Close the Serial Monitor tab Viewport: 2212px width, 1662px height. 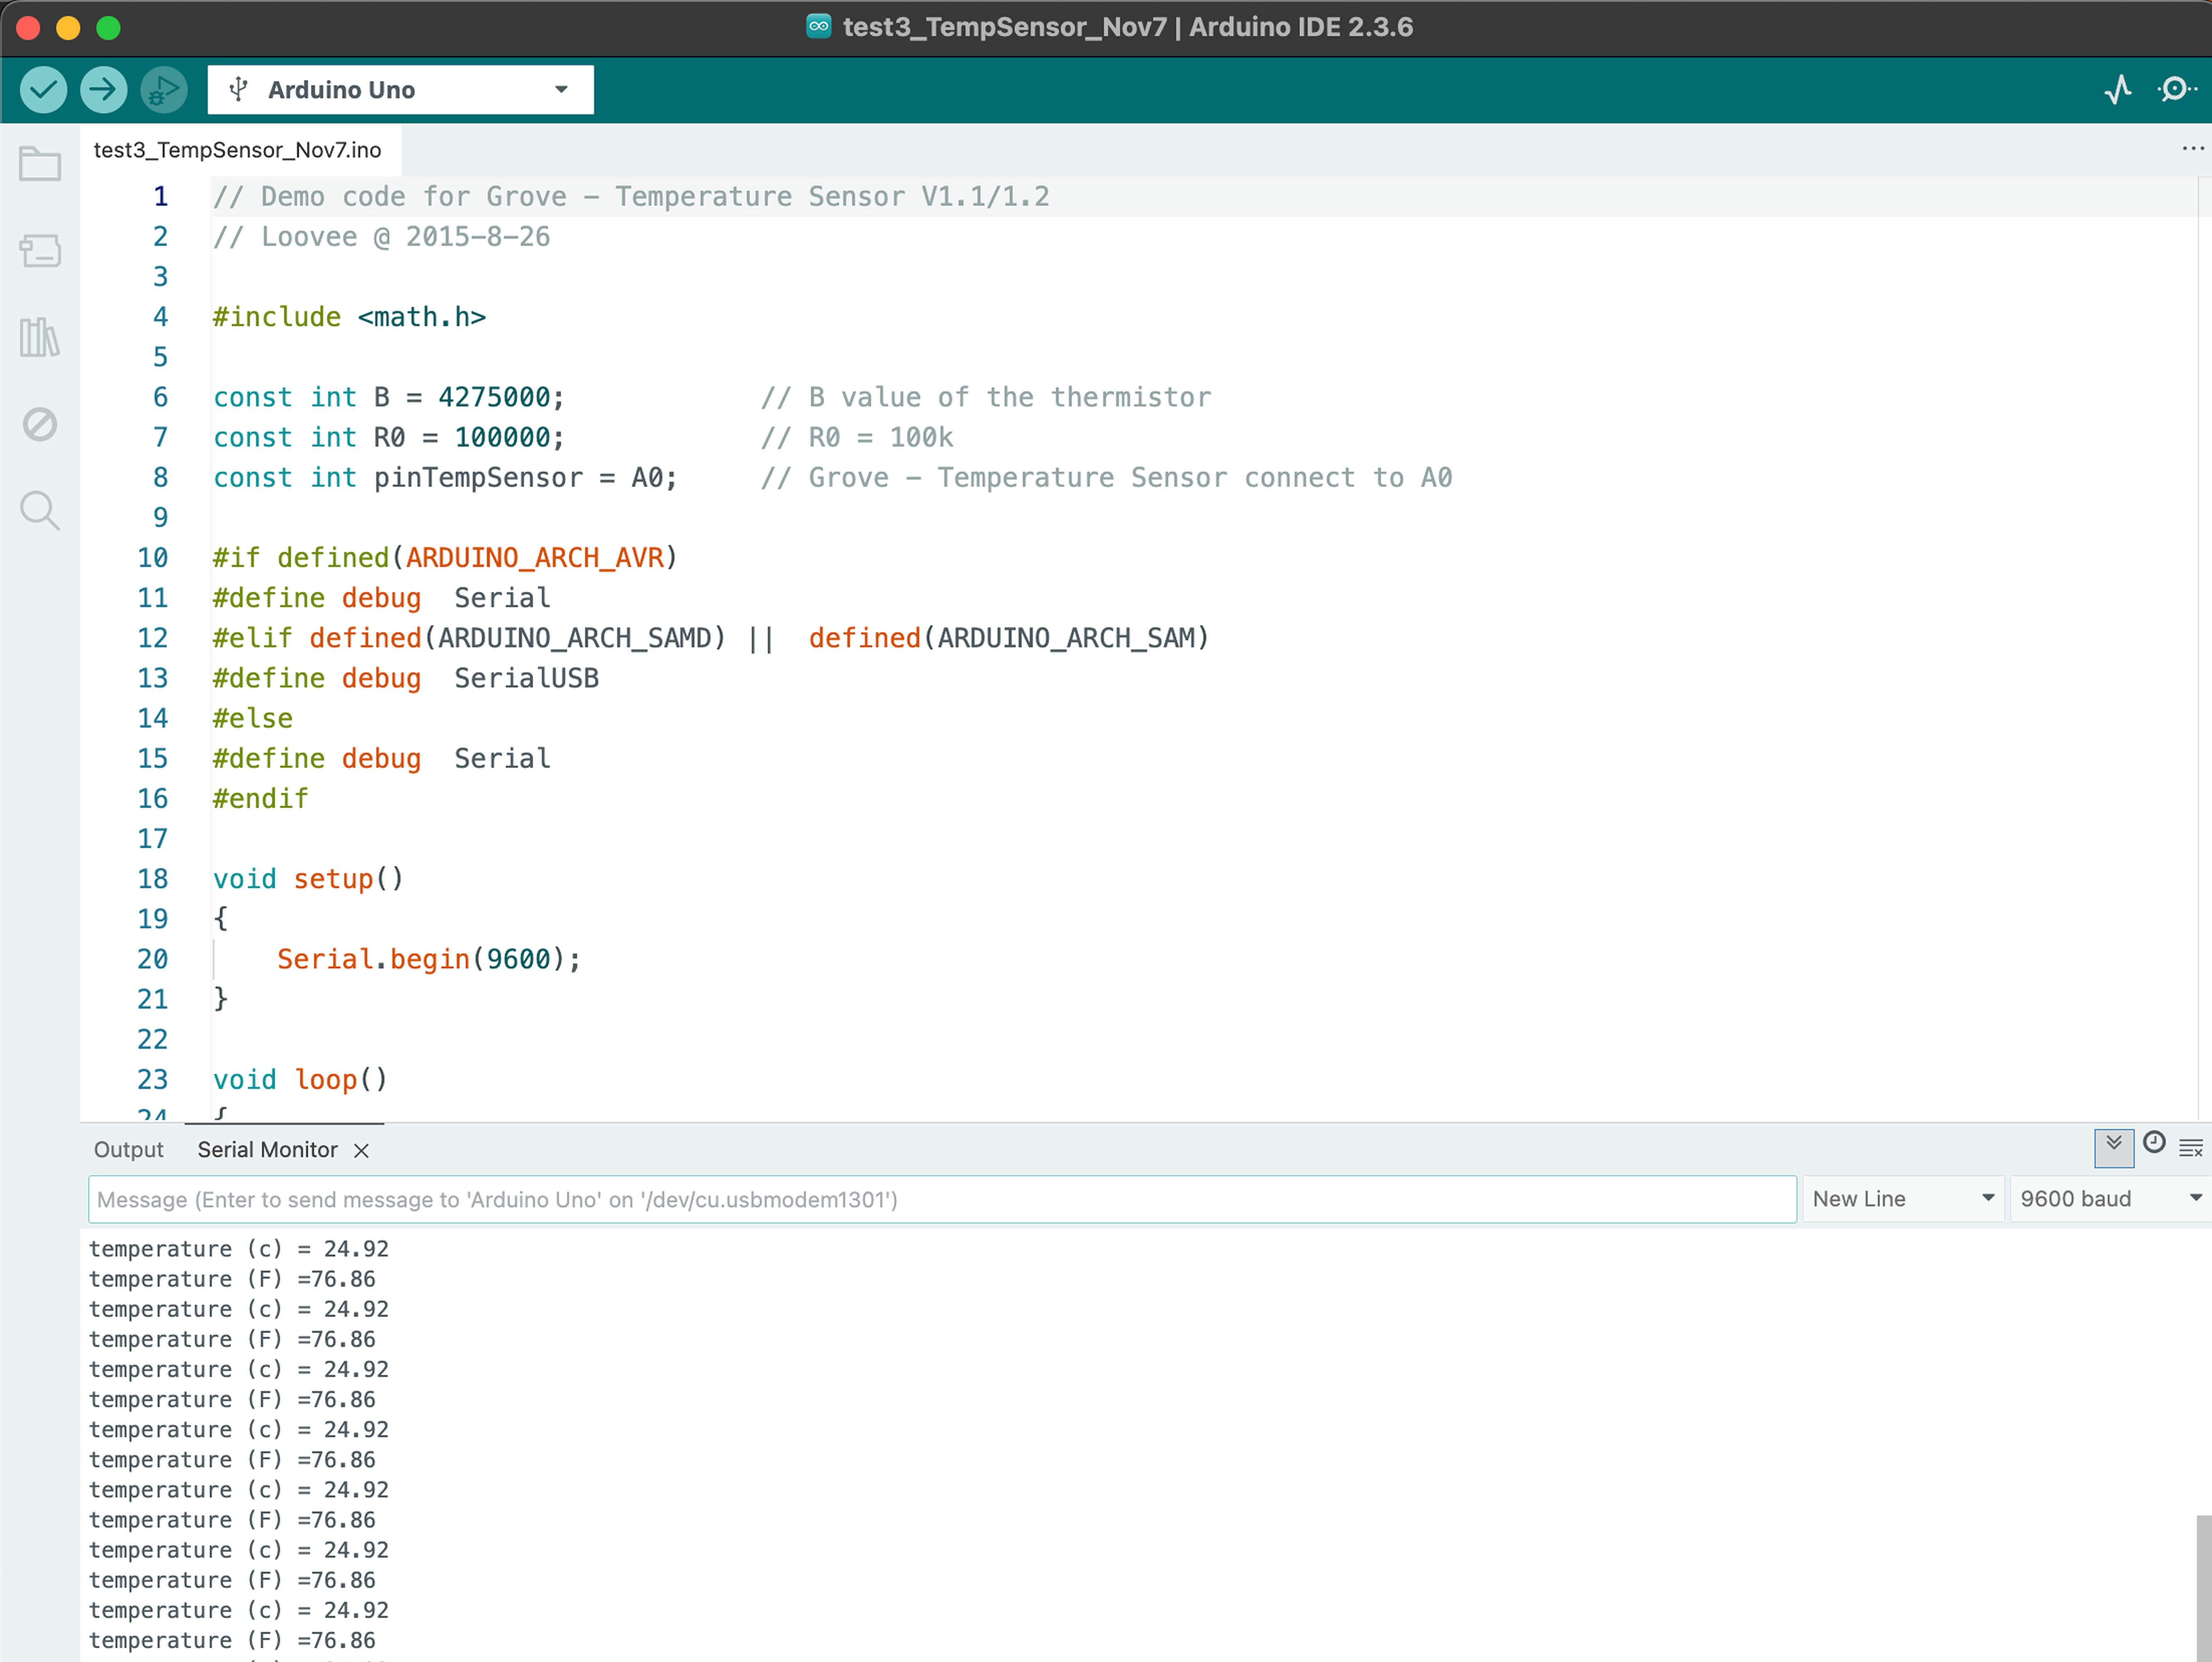(362, 1151)
